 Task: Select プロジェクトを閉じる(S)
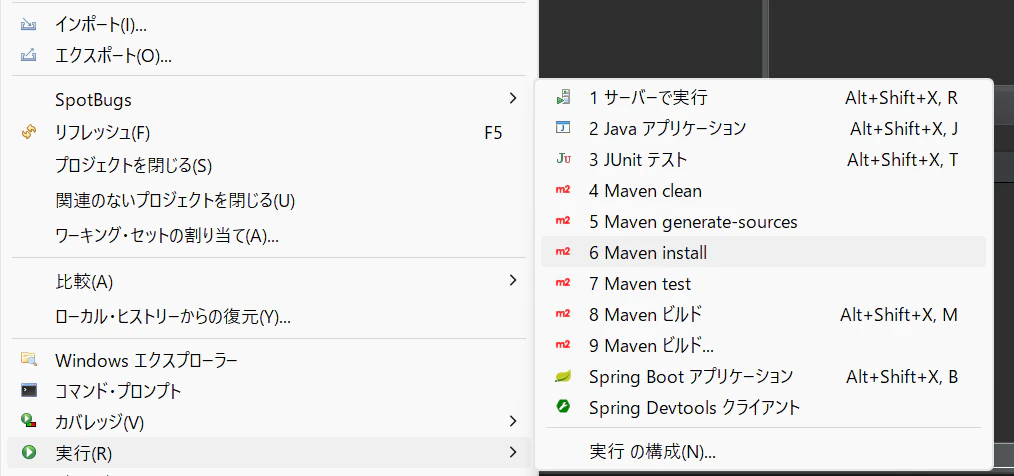(271, 166)
